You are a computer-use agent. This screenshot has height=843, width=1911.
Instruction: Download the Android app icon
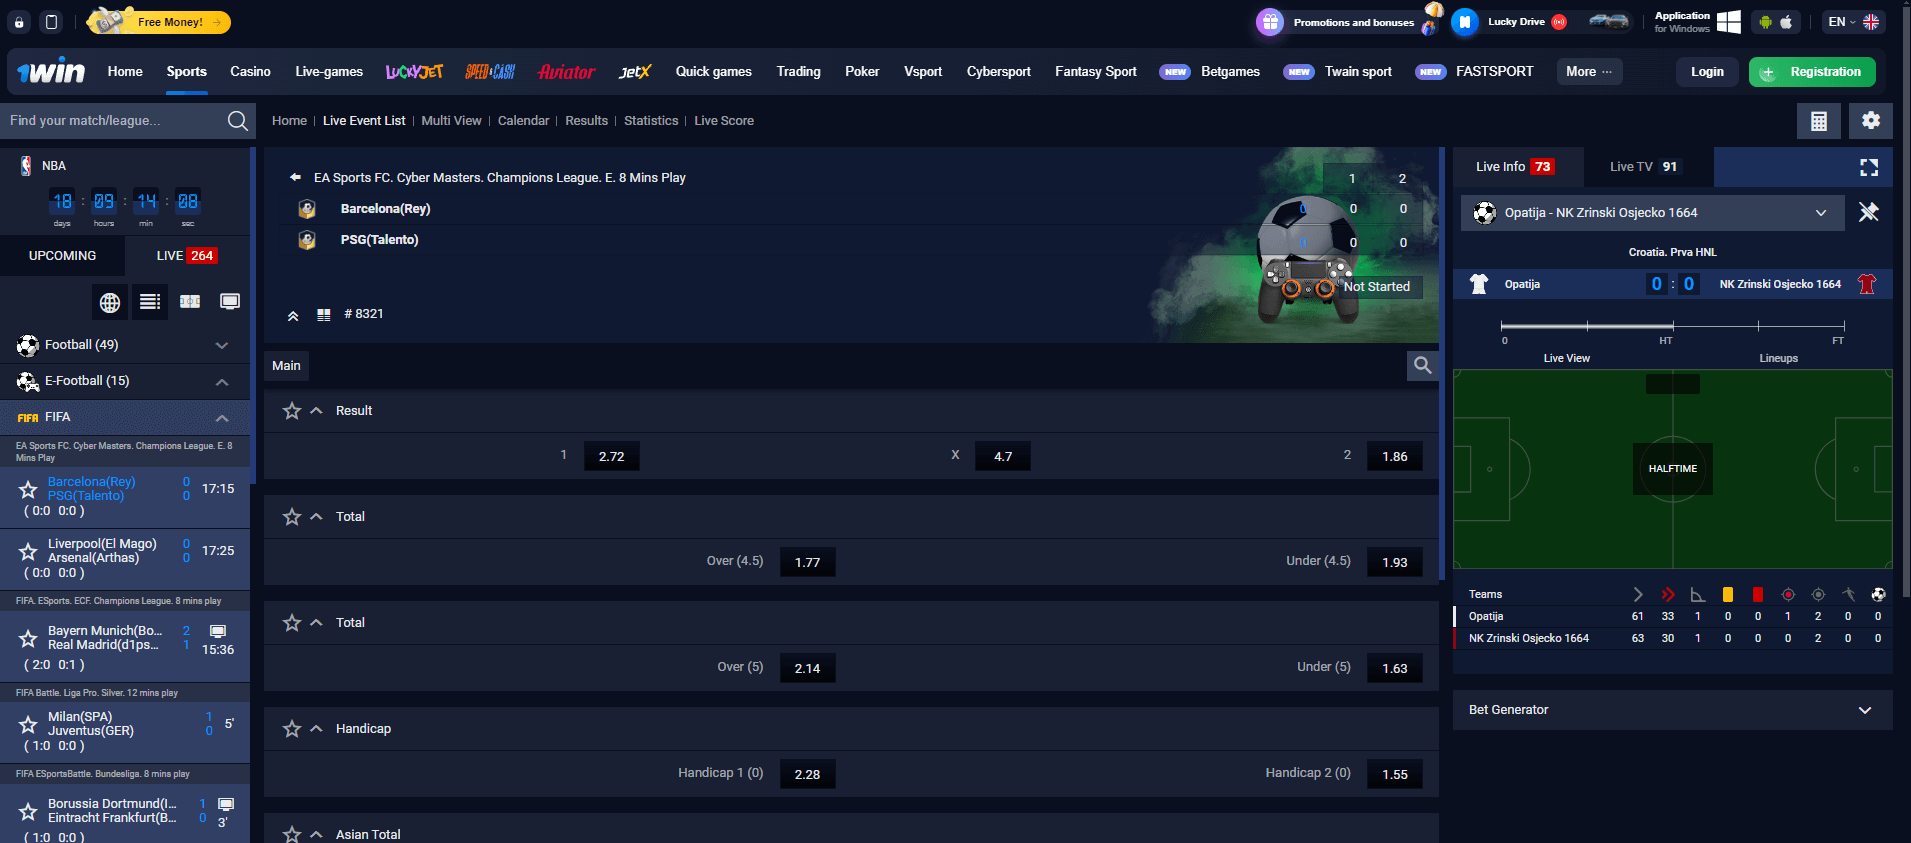coord(1765,22)
